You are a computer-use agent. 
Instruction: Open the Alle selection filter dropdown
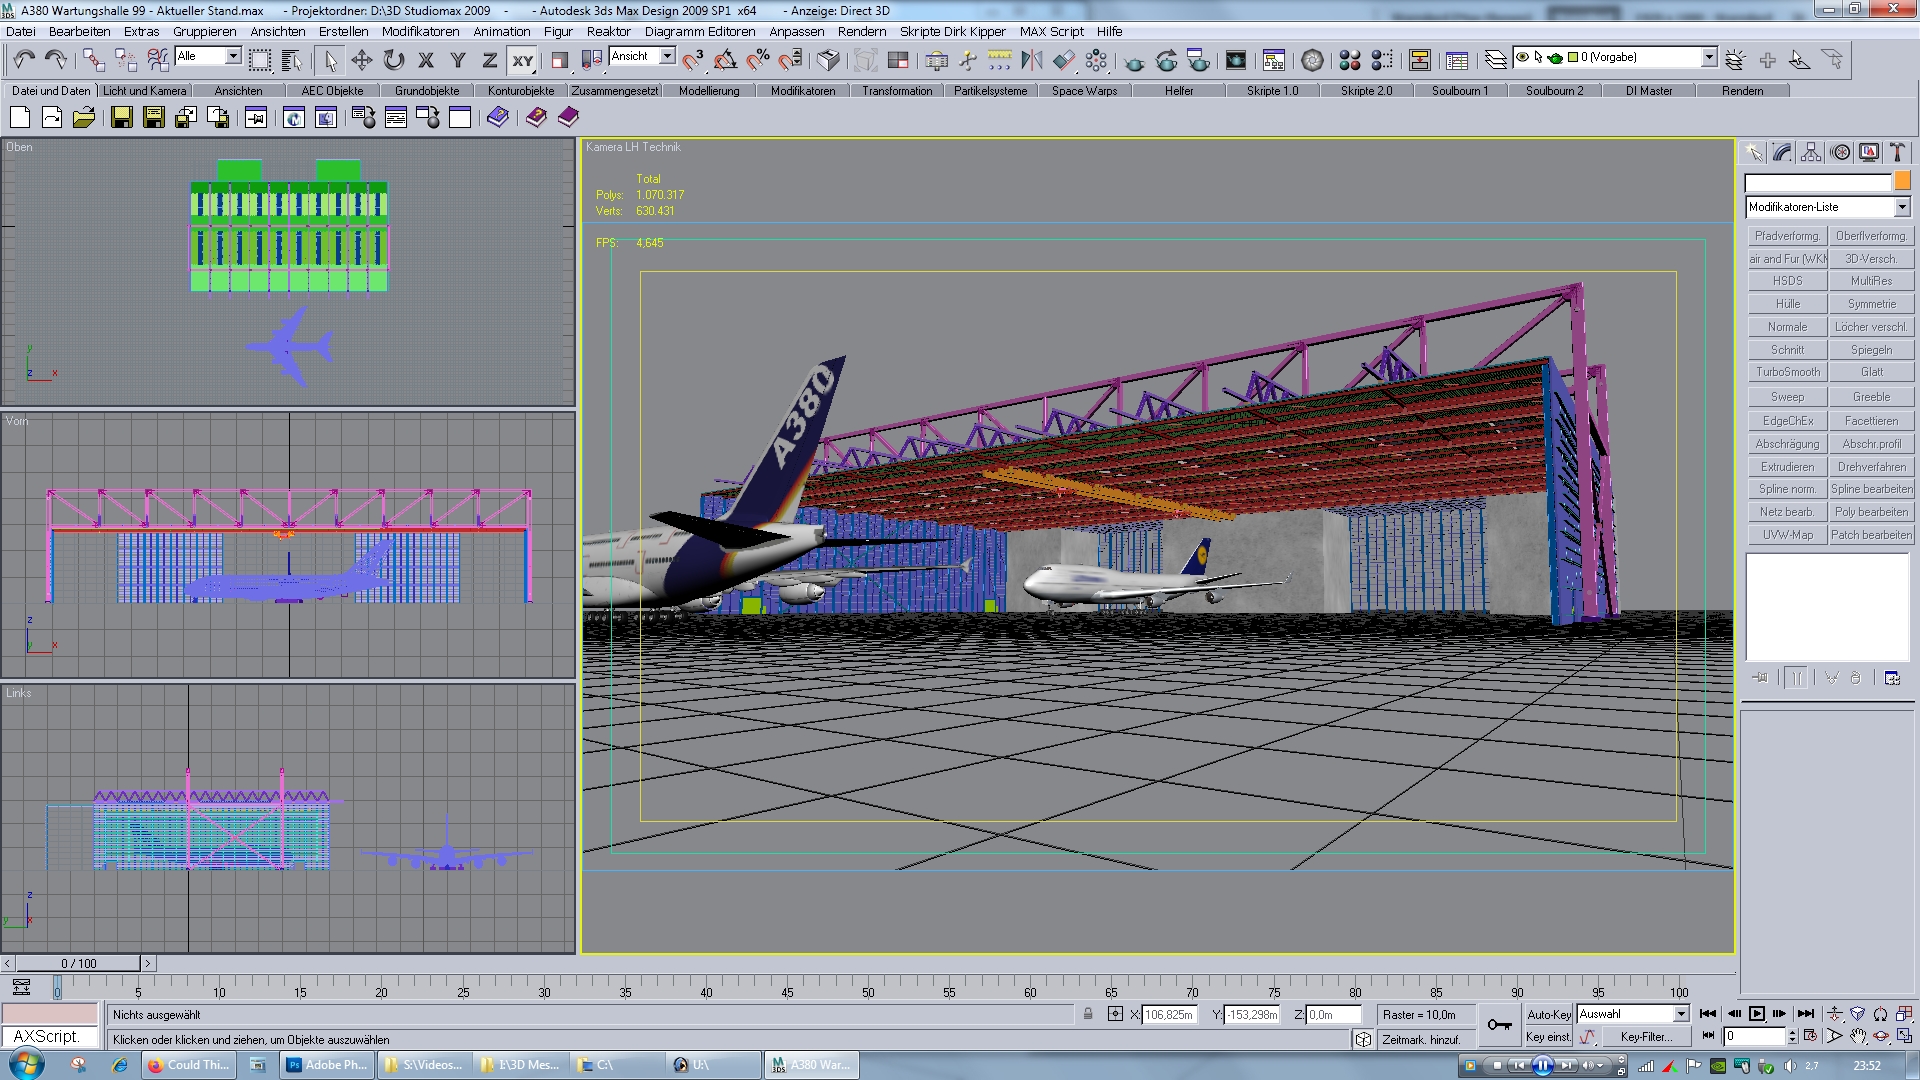[233, 57]
